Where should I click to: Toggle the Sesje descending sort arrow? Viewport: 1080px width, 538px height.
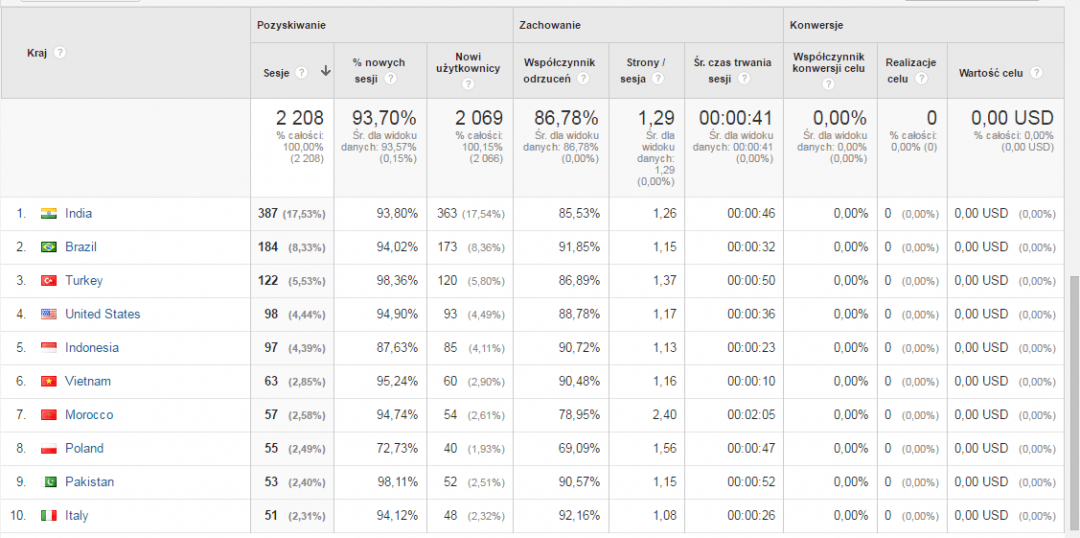point(325,71)
